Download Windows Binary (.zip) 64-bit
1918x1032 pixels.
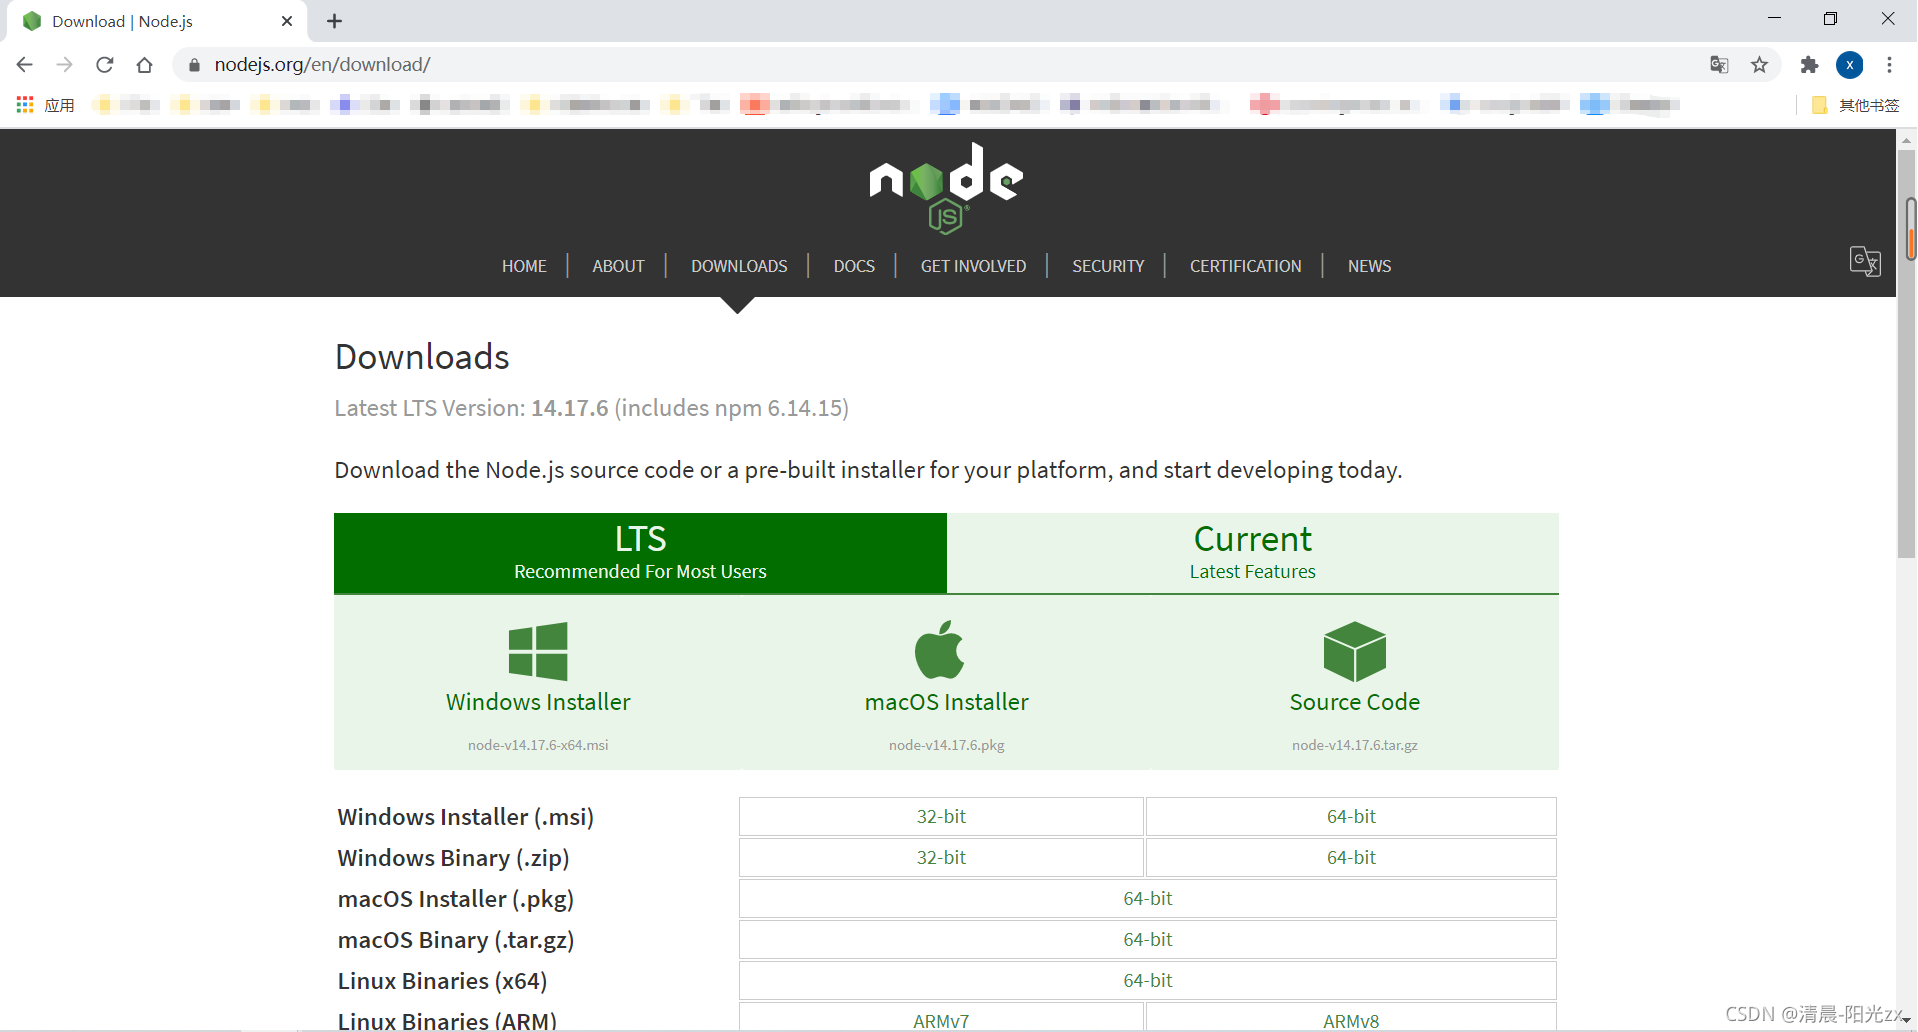click(1351, 857)
